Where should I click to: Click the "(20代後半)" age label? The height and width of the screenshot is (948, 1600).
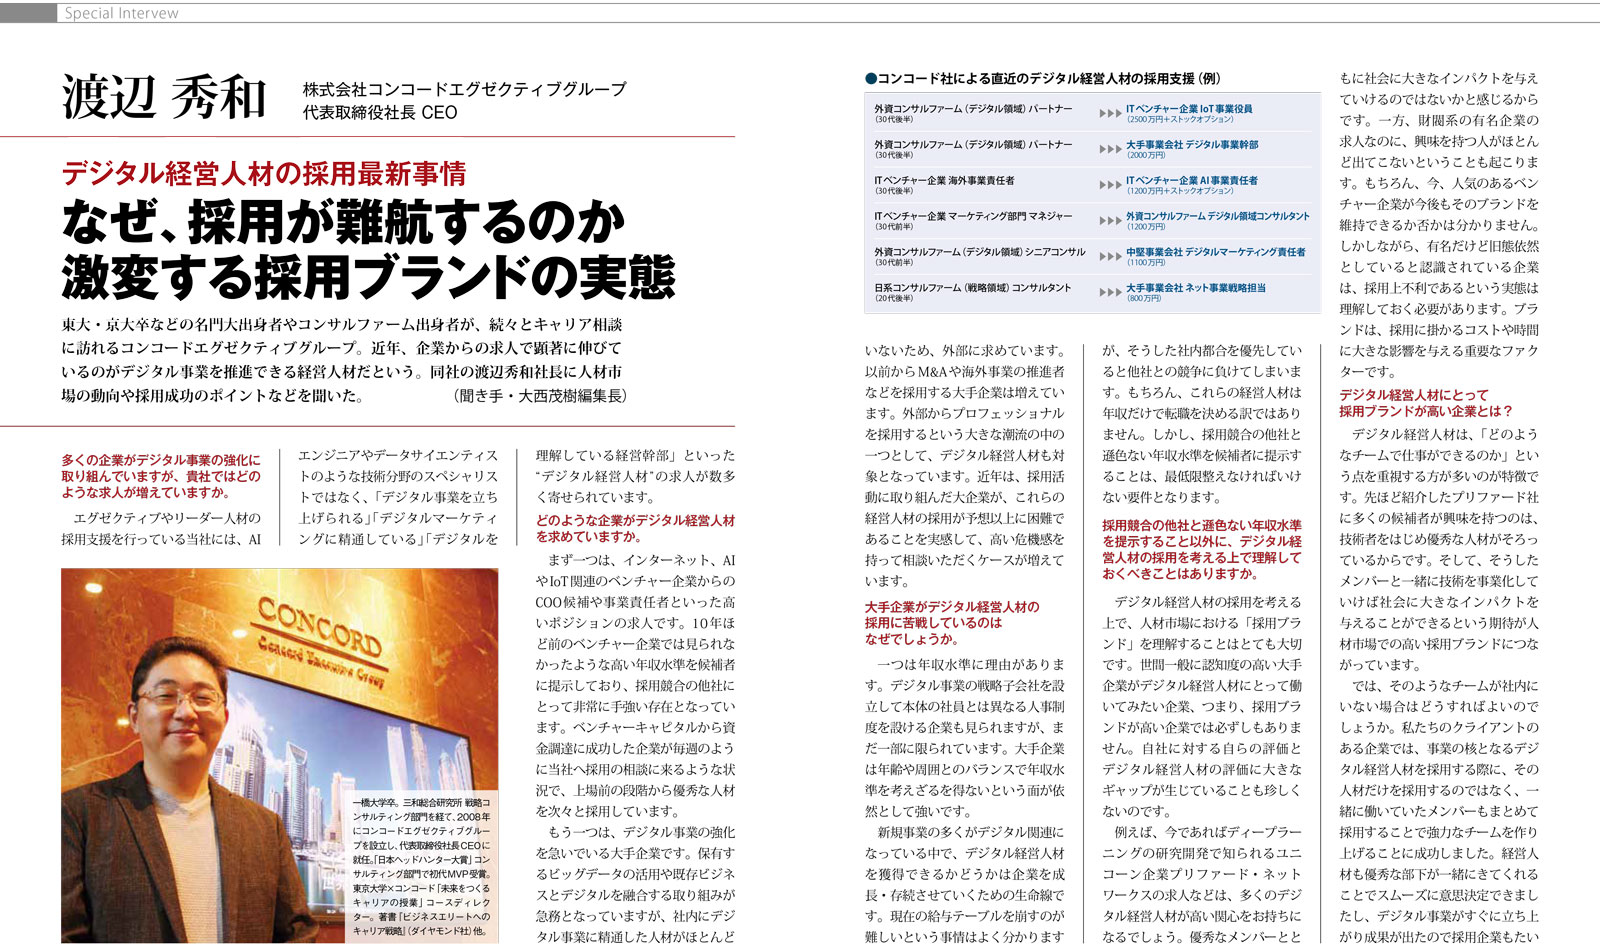click(893, 299)
